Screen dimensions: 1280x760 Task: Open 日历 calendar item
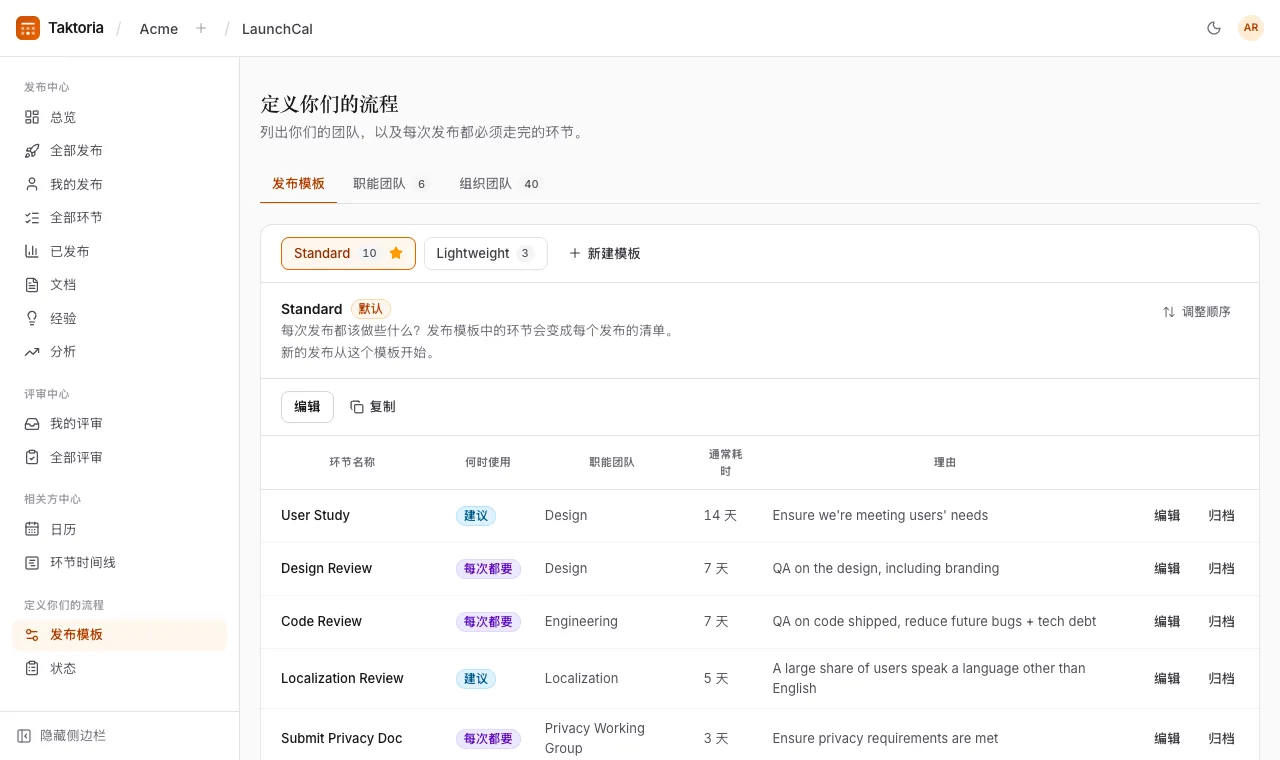pos(120,529)
